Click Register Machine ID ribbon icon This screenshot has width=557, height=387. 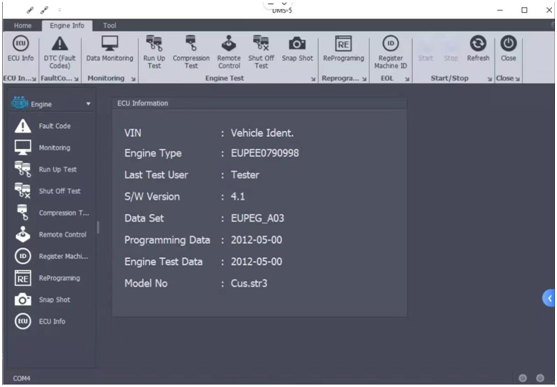[390, 52]
